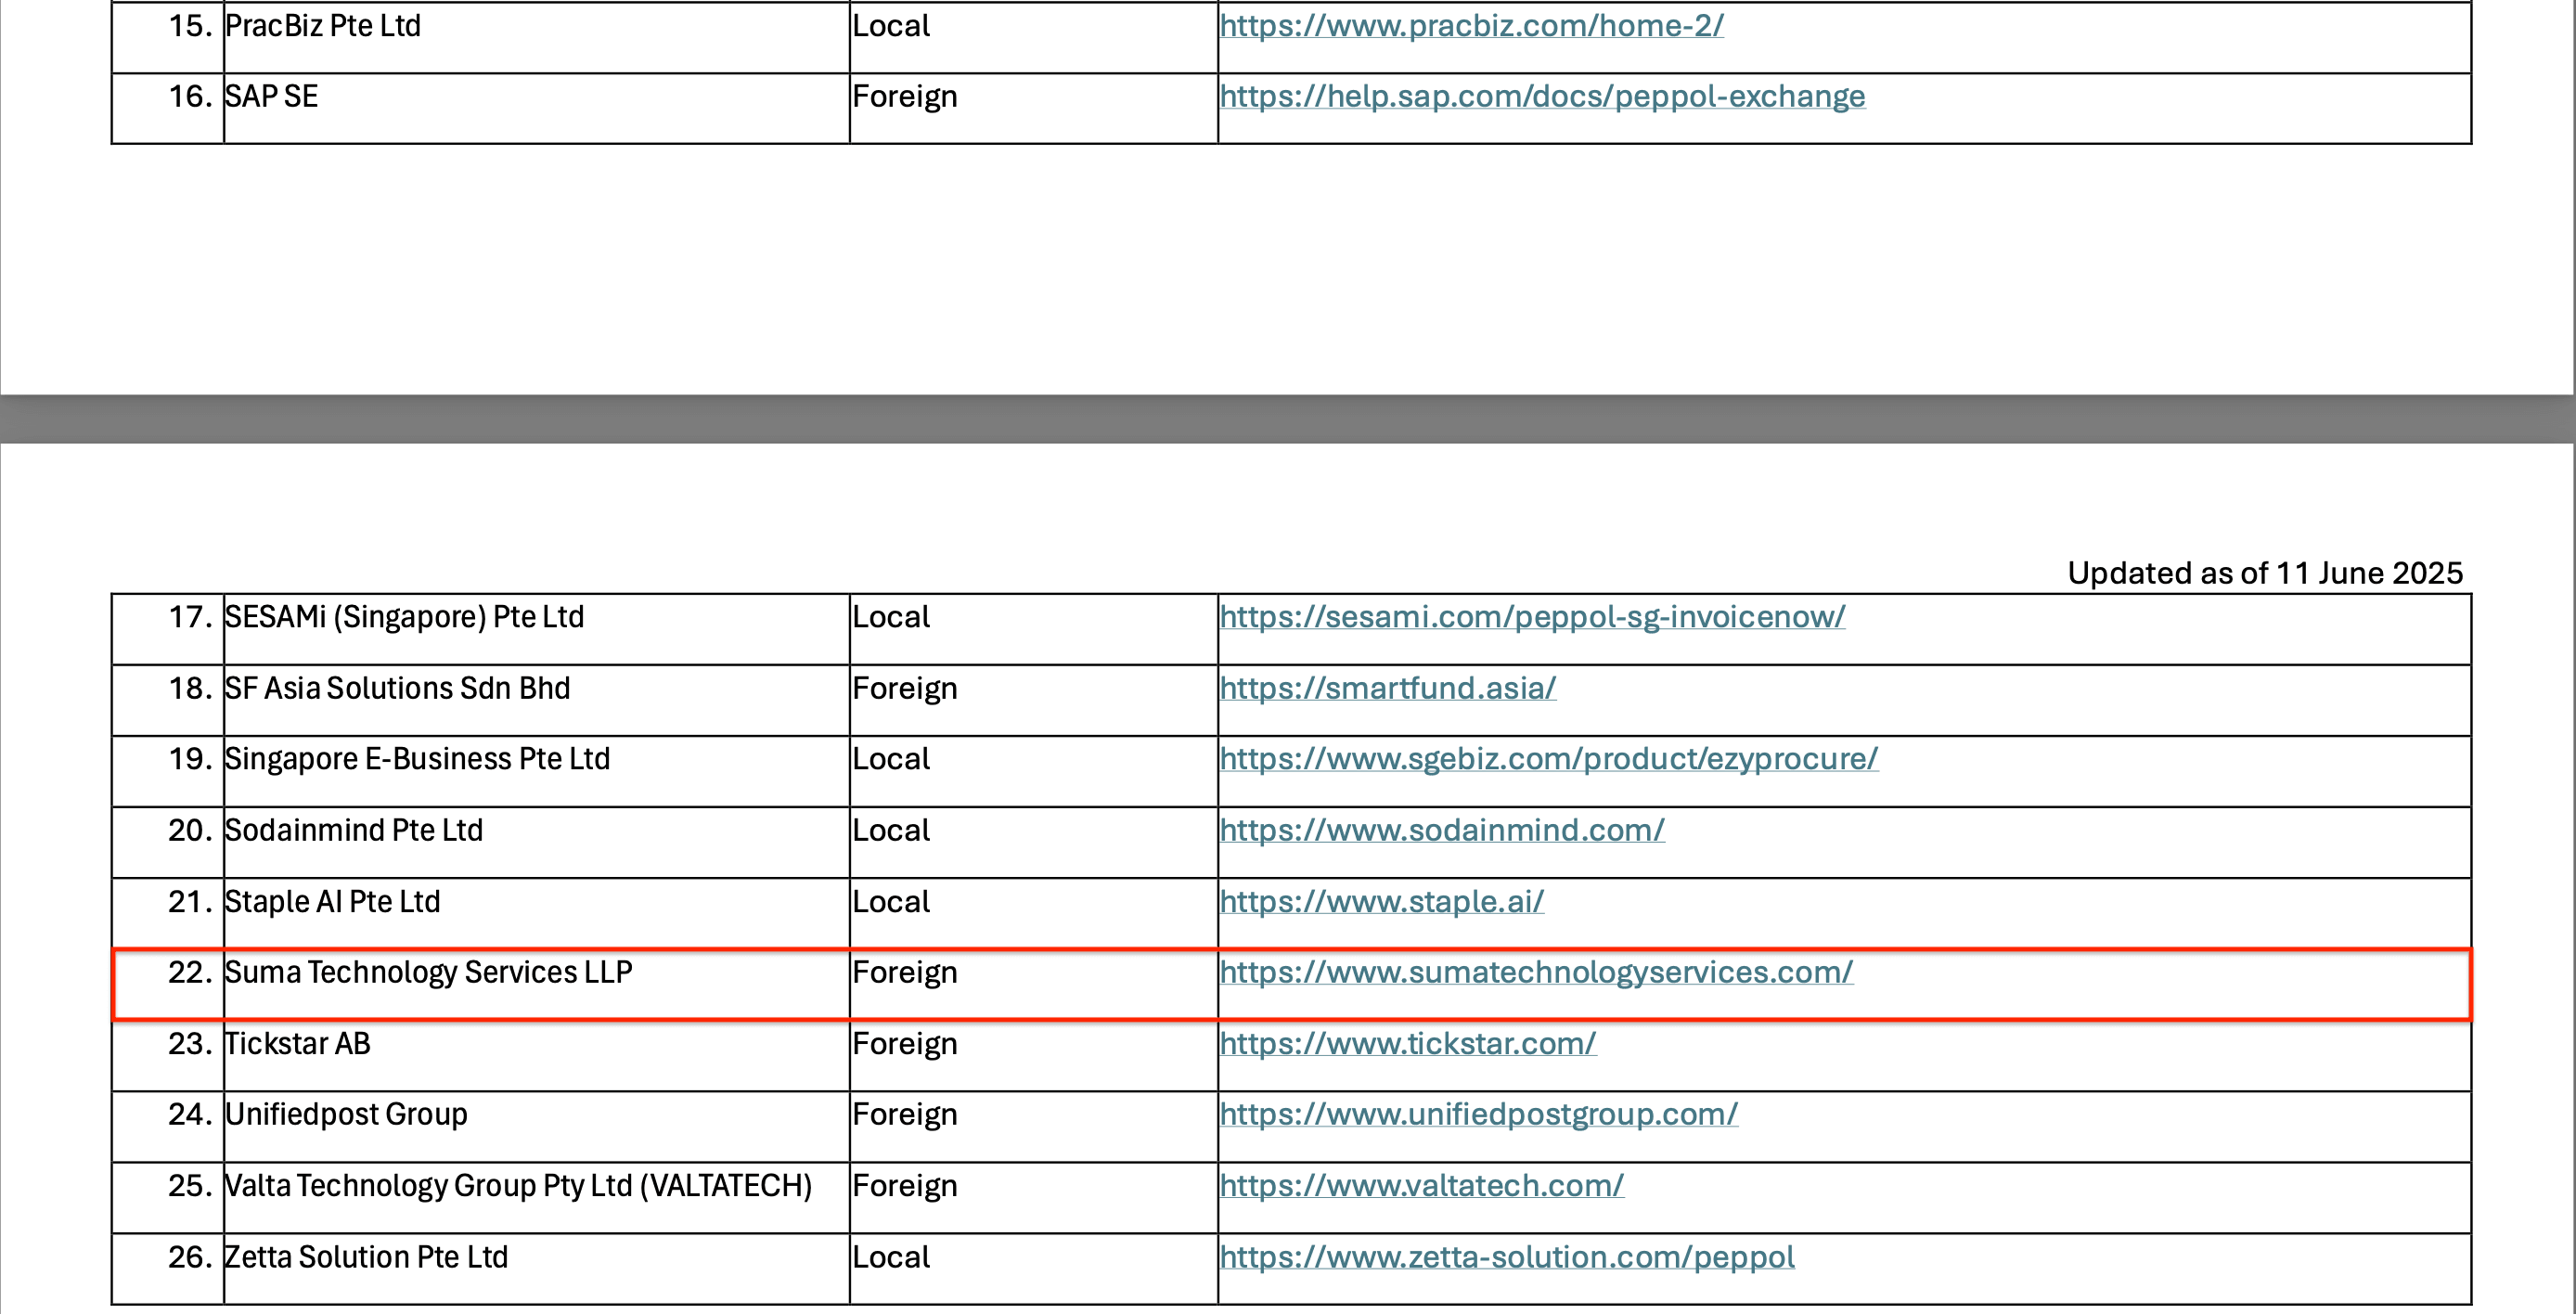Click the Tickstar AB company name
Screen dimensions: 2576x1314
pyautogui.click(x=297, y=1044)
